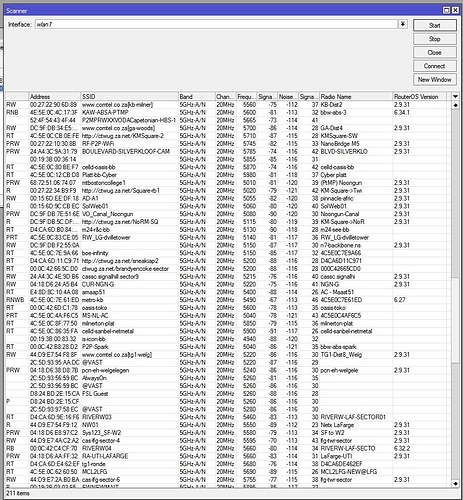Open the column selector dropdown arrow
463x500 pixels.
tap(455, 97)
